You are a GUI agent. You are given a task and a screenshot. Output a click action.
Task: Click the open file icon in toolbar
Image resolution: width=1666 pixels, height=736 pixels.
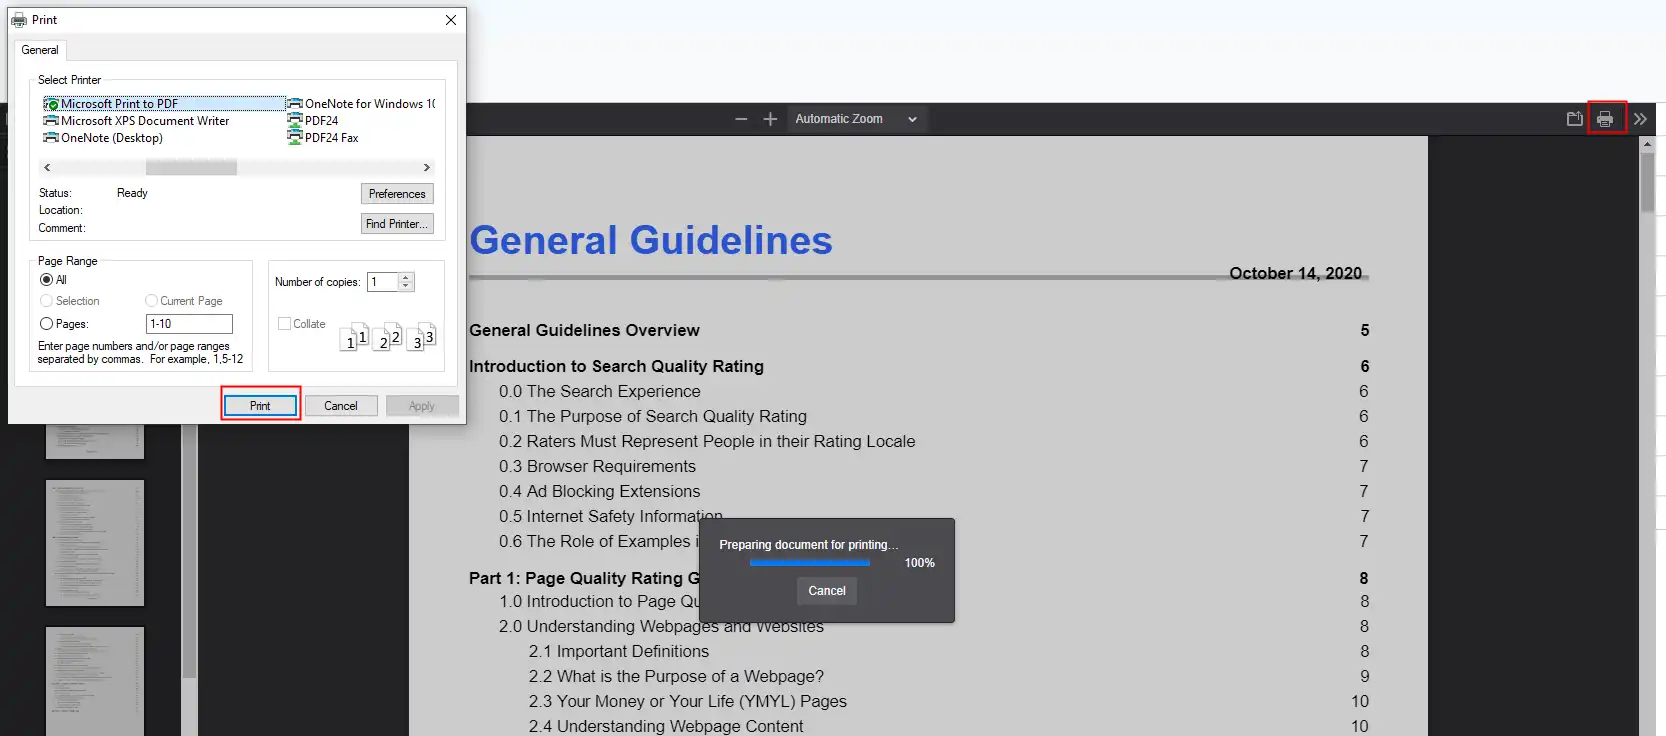pos(1574,119)
